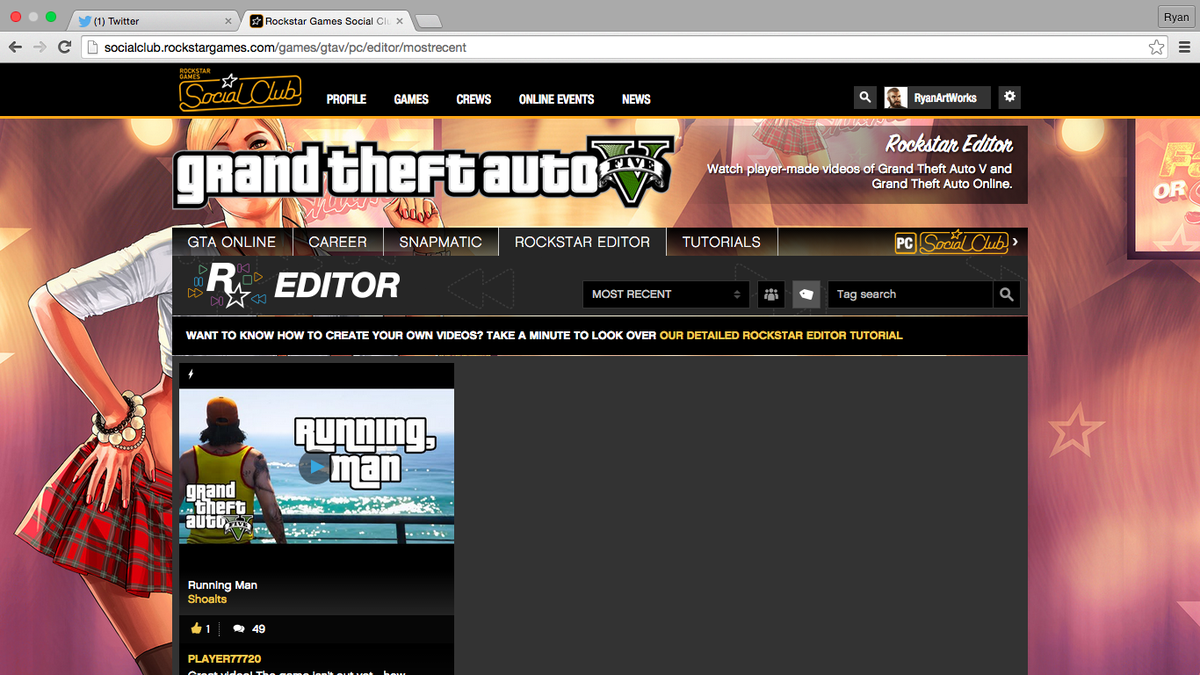Open the settings gear icon
Screen dimensions: 1200x675
[1009, 97]
